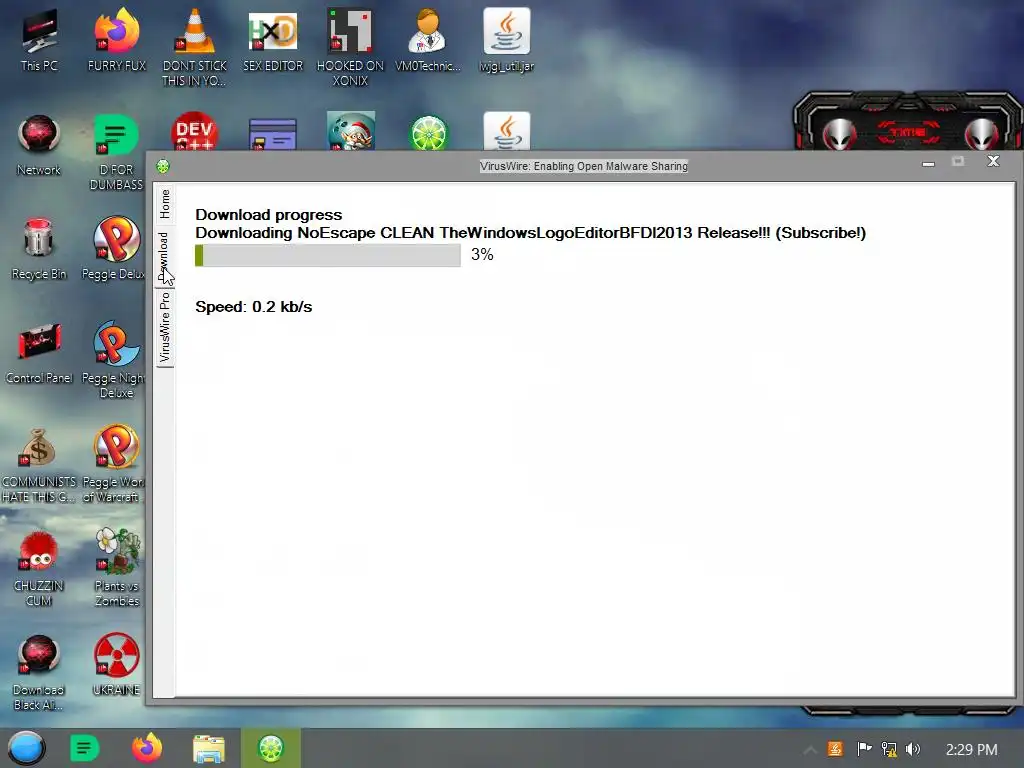Open the CHUZZIN CUM red fuzzy icon

(39, 568)
